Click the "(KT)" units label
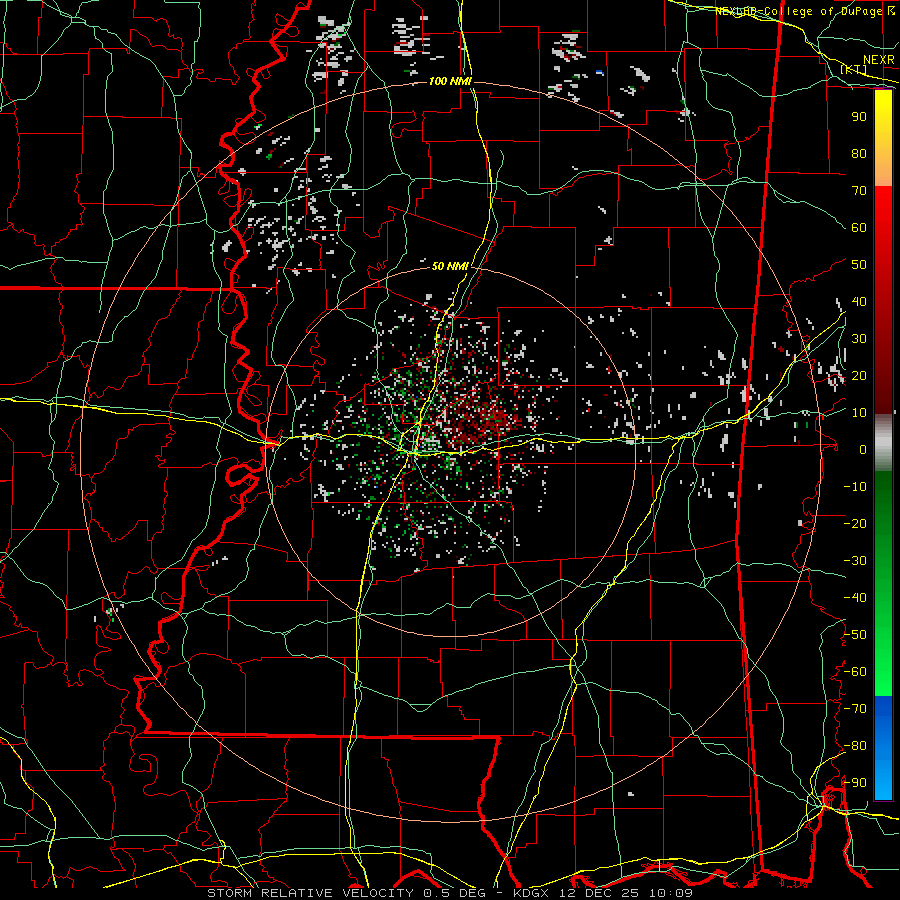The height and width of the screenshot is (900, 900). (854, 69)
